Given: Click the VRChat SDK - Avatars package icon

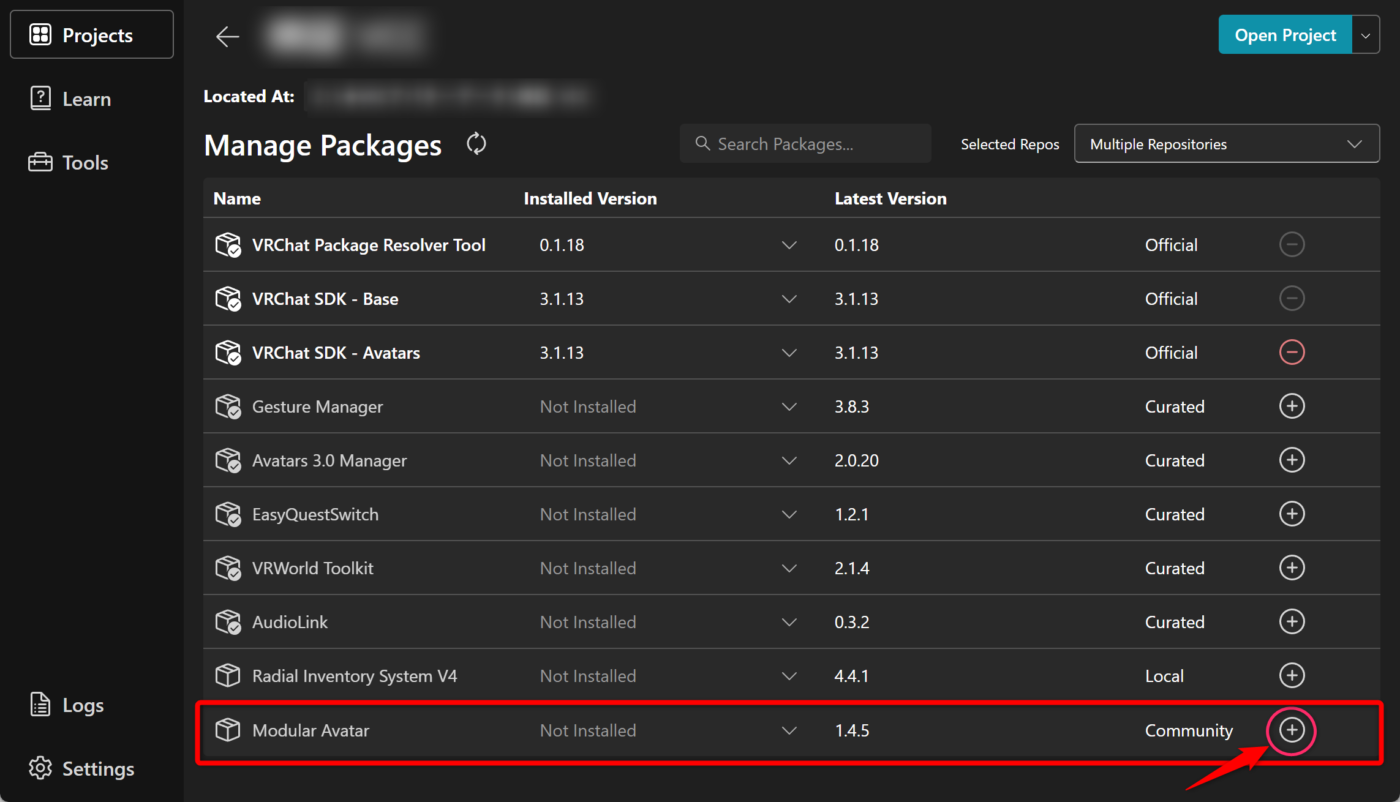Looking at the screenshot, I should [228, 353].
